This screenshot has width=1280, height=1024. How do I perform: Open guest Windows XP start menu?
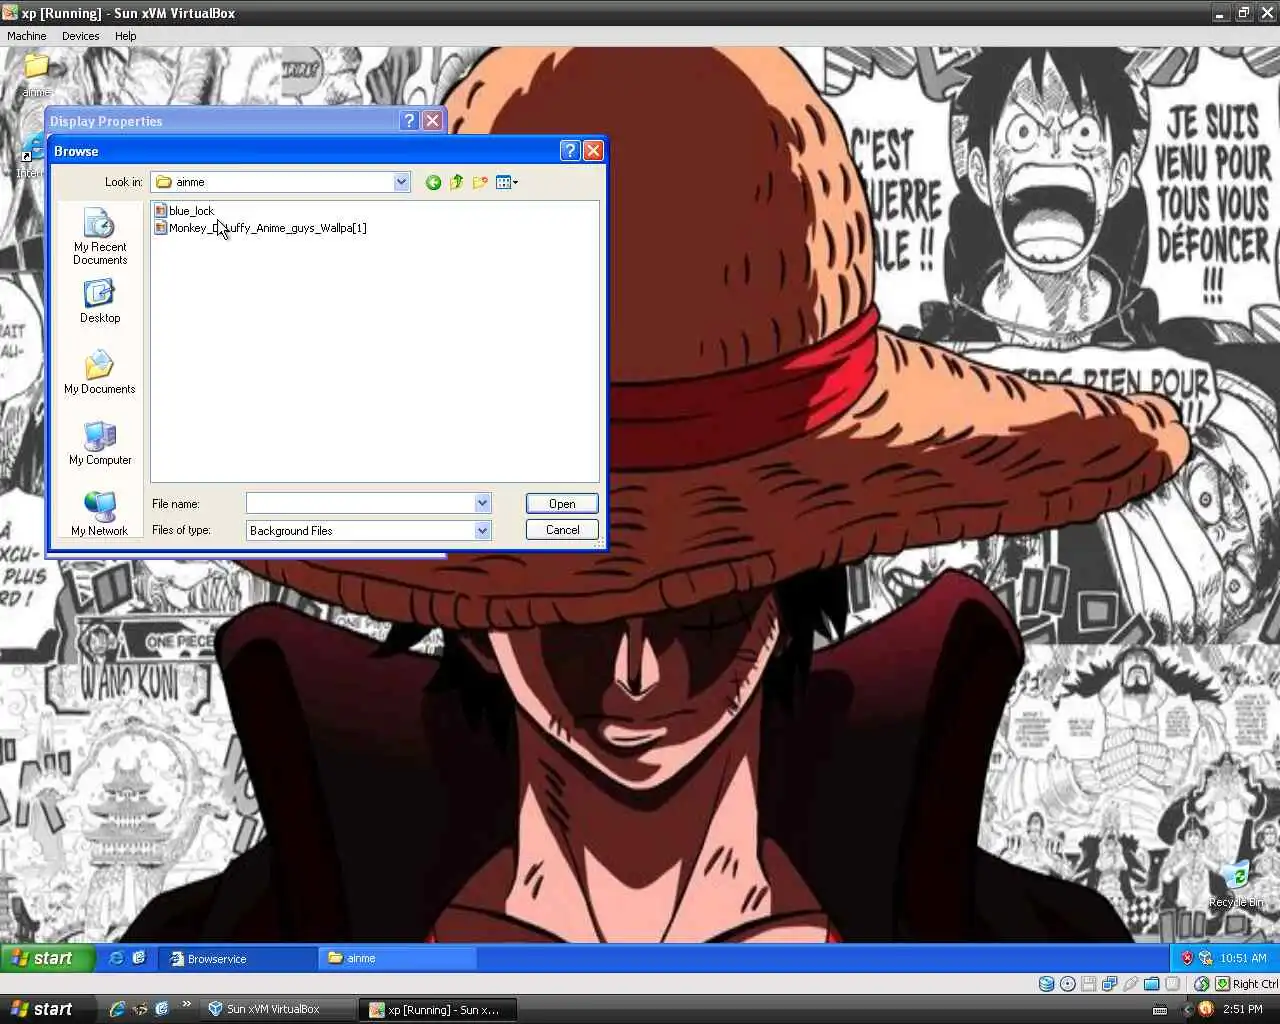click(x=47, y=958)
